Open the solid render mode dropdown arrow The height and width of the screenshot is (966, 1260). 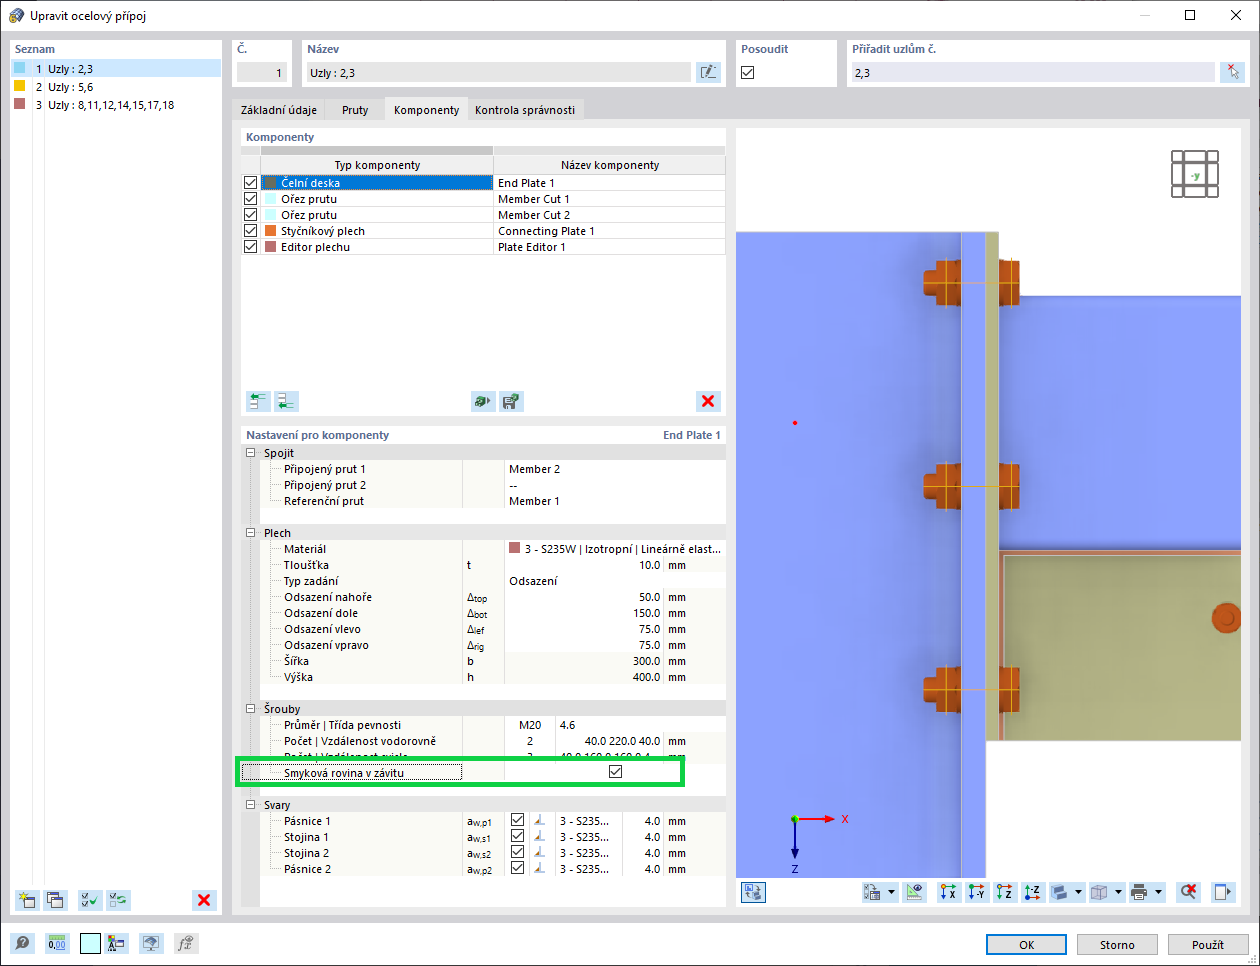[x=1078, y=892]
